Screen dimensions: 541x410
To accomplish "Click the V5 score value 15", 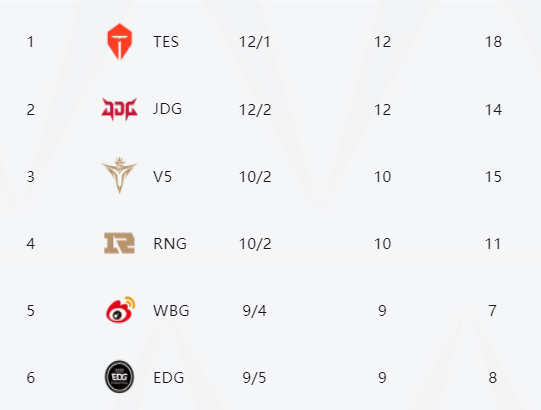I will point(493,177).
